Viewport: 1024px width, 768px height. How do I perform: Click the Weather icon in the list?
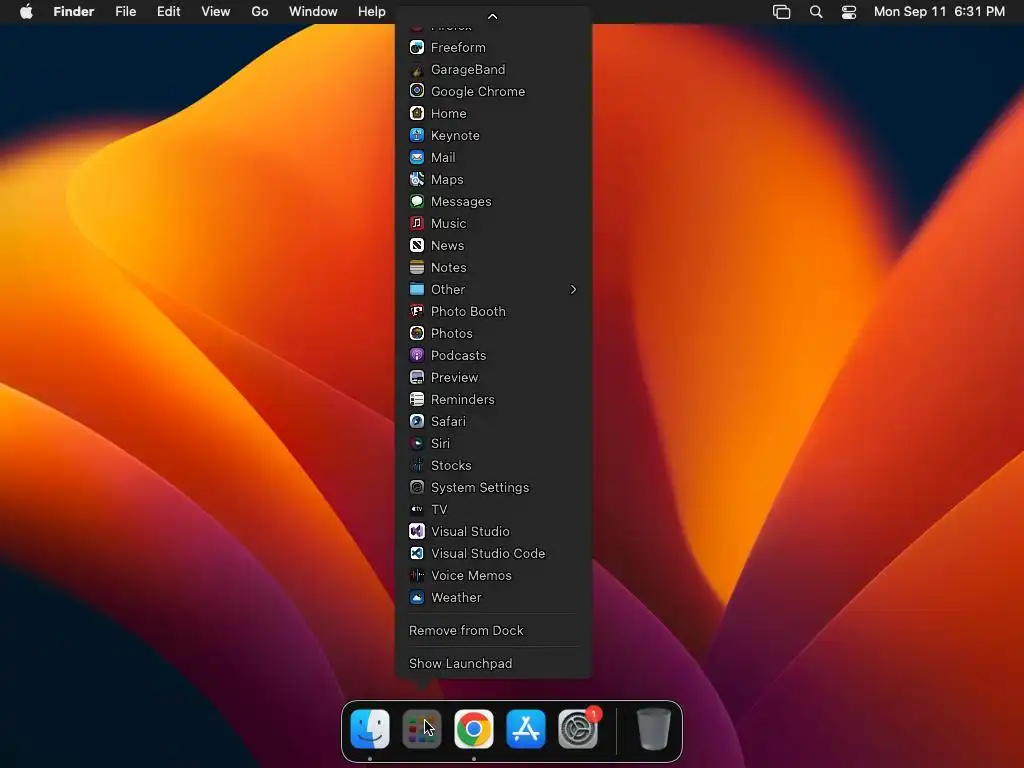(x=417, y=597)
